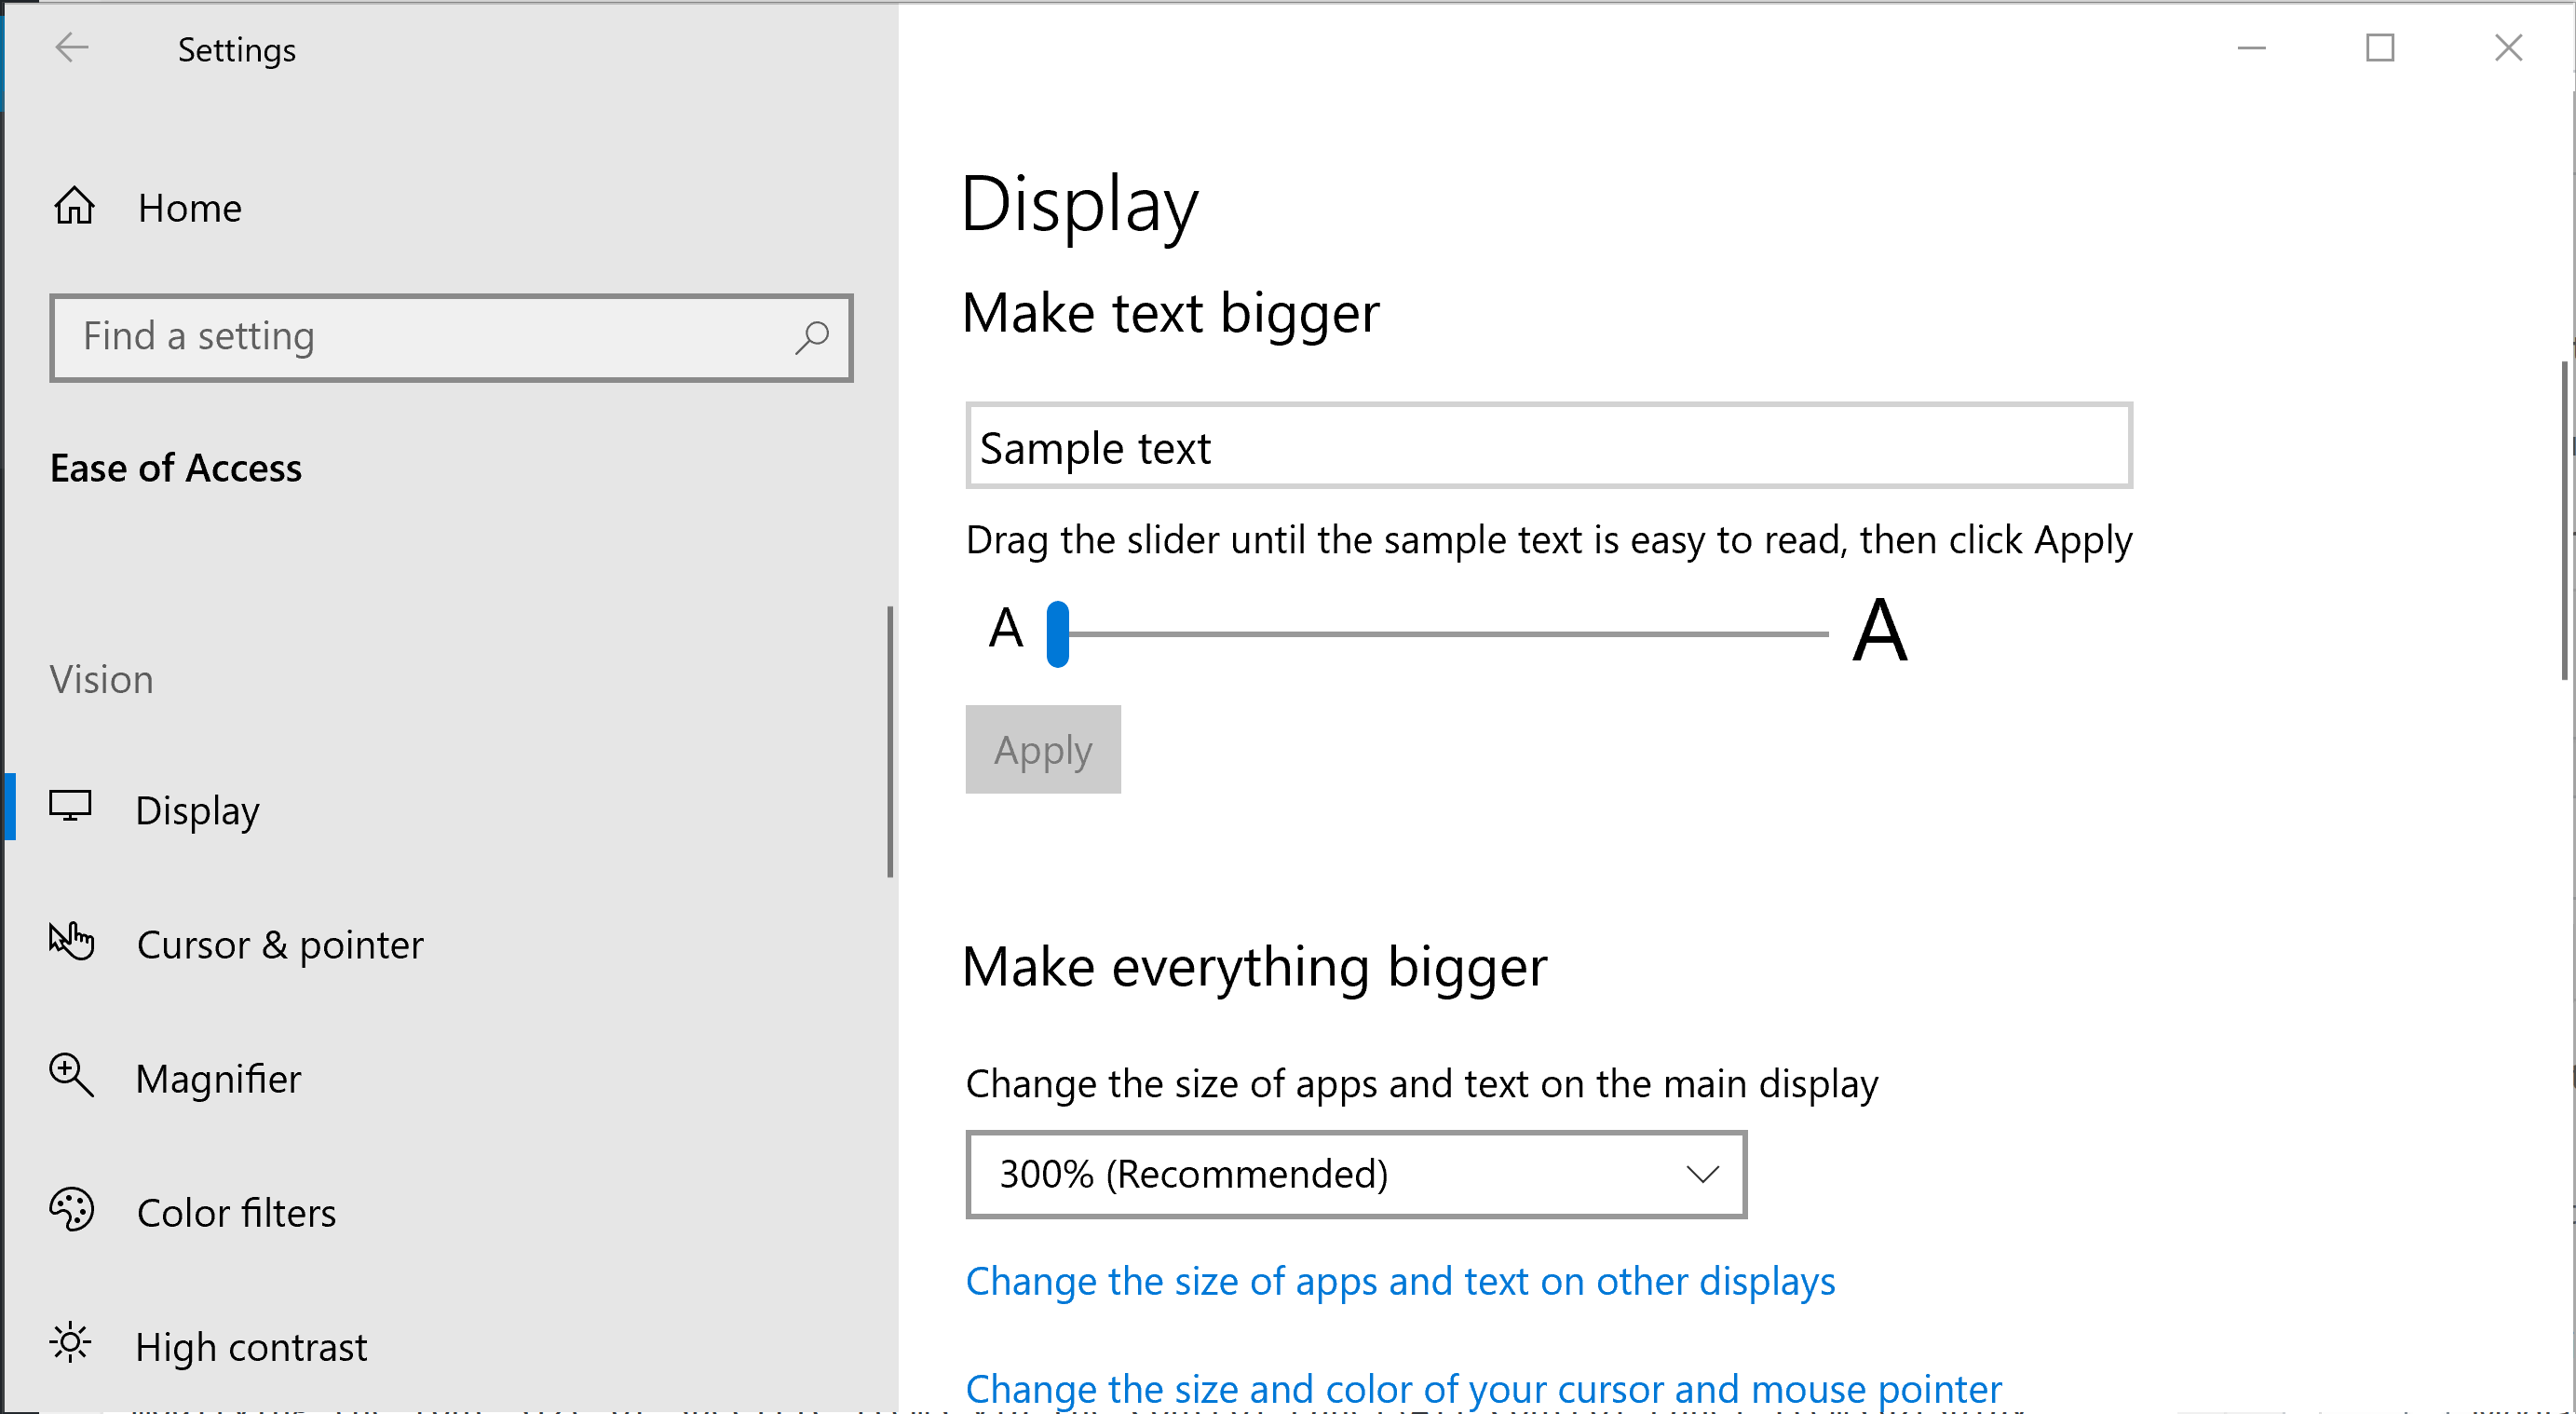Open Change size on other displays
Screen dimensions: 2576x1414
point(1401,1282)
